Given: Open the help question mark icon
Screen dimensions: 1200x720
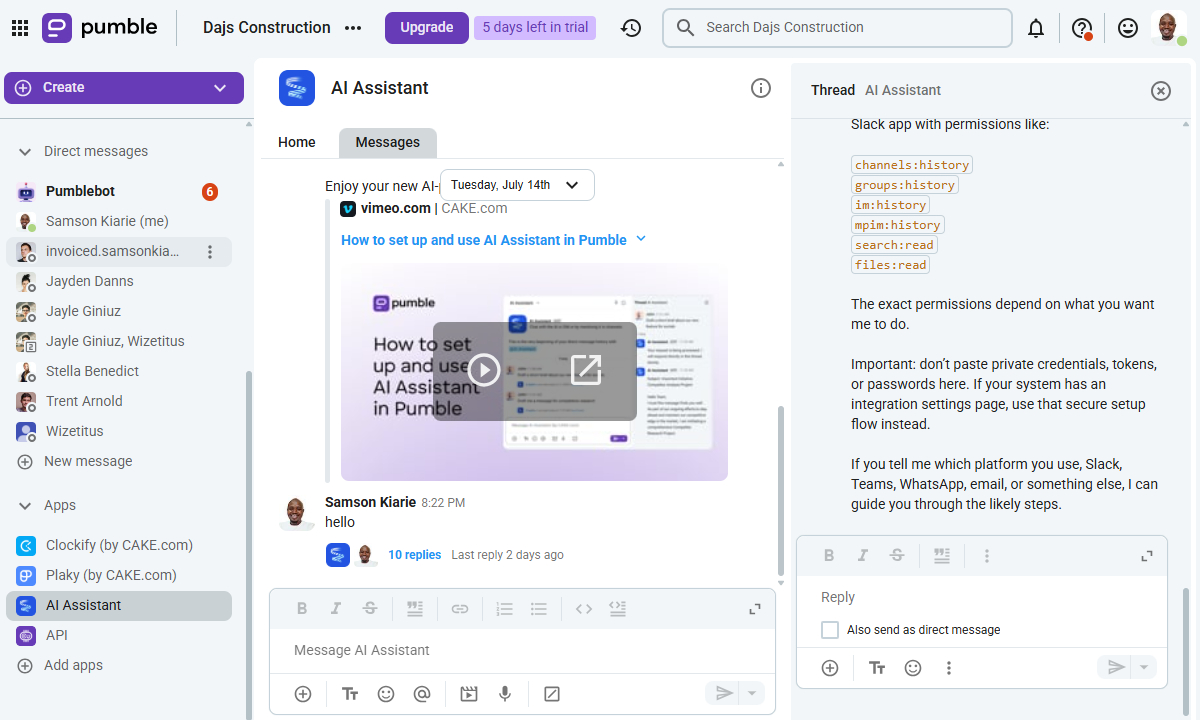Looking at the screenshot, I should pyautogui.click(x=1082, y=29).
